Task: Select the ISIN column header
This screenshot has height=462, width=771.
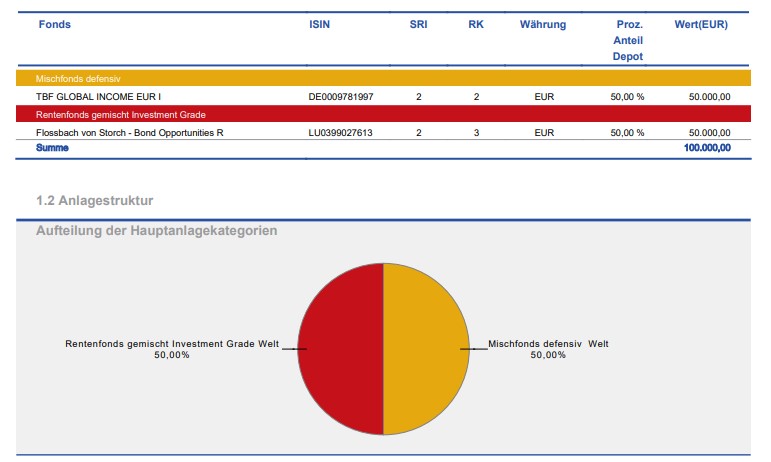Action: tap(319, 24)
